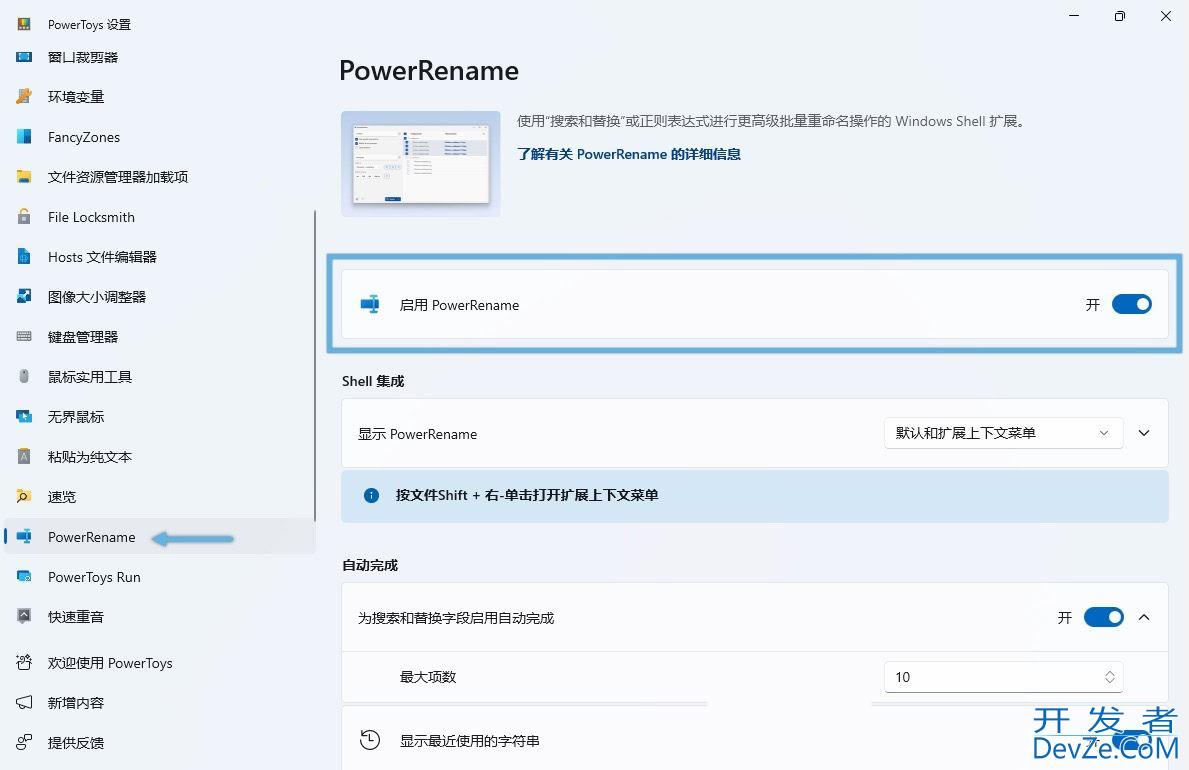The width and height of the screenshot is (1189, 770).
Task: Click the info icon in Shift tip bar
Action: coord(372,495)
